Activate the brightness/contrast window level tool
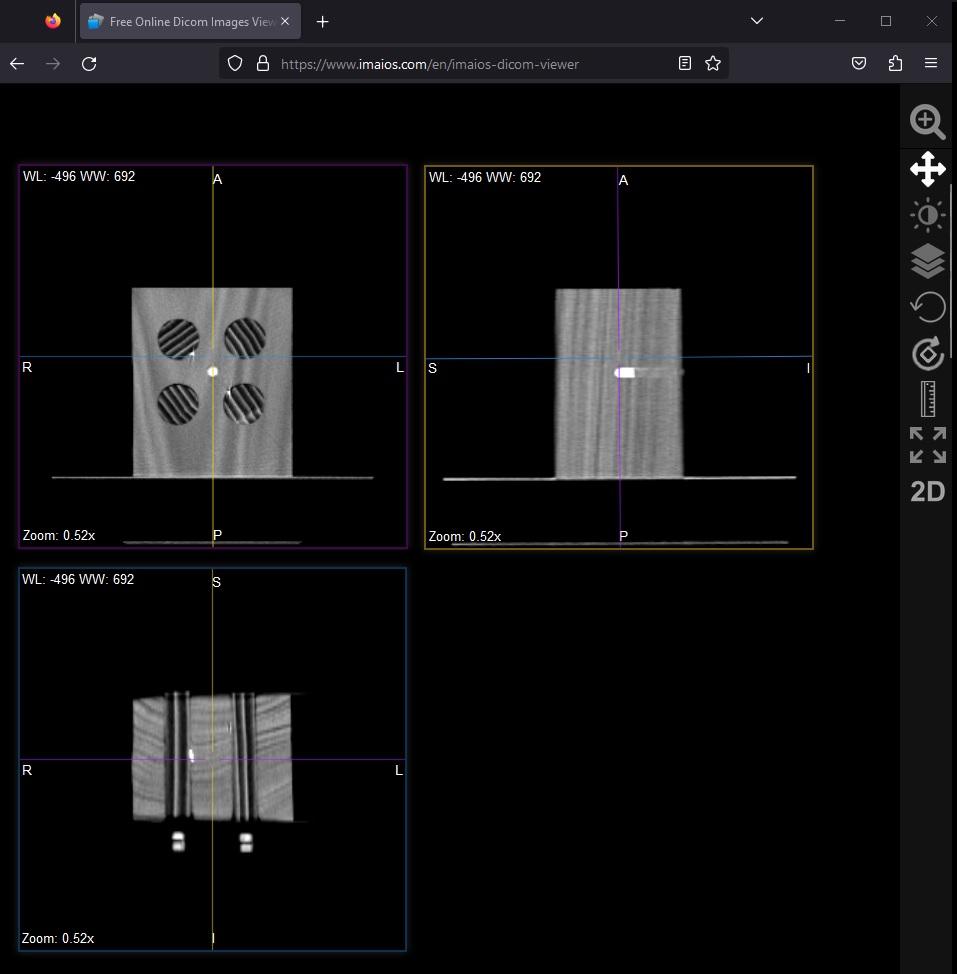The height and width of the screenshot is (974, 957). (x=927, y=215)
